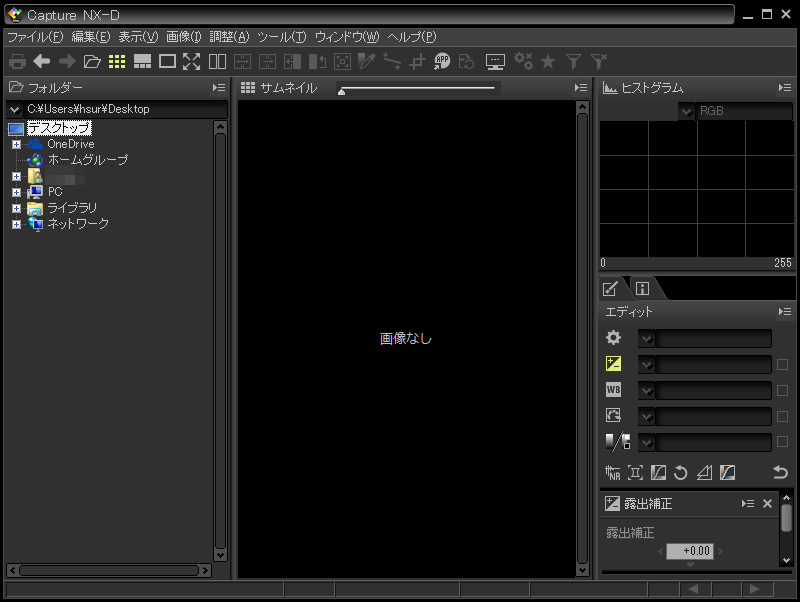Toggle the tone adjustment checkbox in bottom row
This screenshot has width=800, height=602.
pyautogui.click(x=782, y=441)
